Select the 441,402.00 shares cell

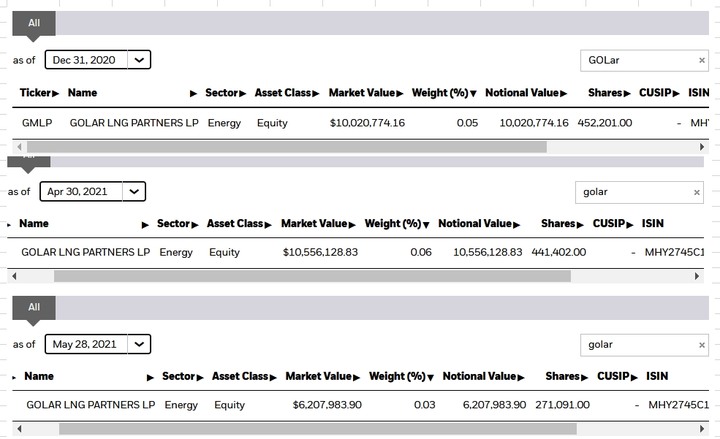pos(558,252)
